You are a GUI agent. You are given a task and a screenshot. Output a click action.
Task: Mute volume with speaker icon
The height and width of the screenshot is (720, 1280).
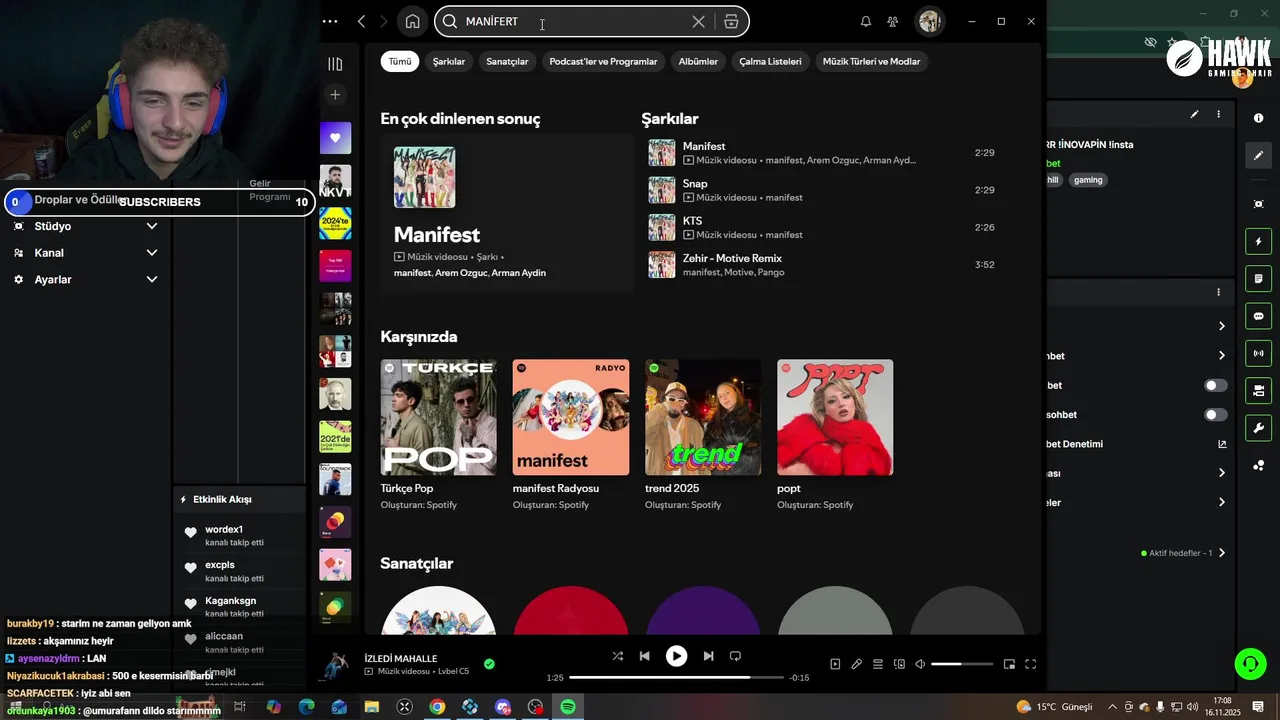(920, 664)
